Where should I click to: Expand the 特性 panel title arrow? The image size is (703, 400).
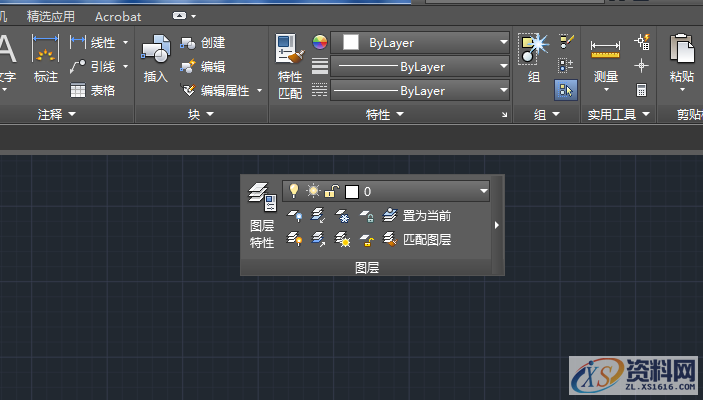pos(400,115)
